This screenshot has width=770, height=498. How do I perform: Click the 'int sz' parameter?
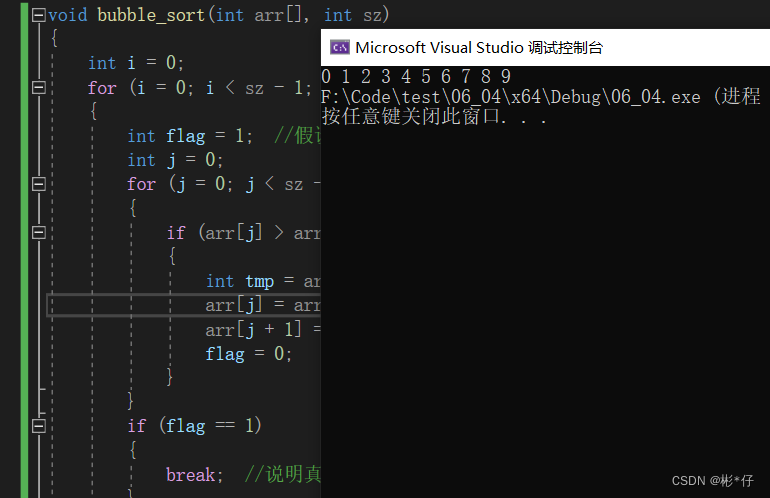[356, 15]
